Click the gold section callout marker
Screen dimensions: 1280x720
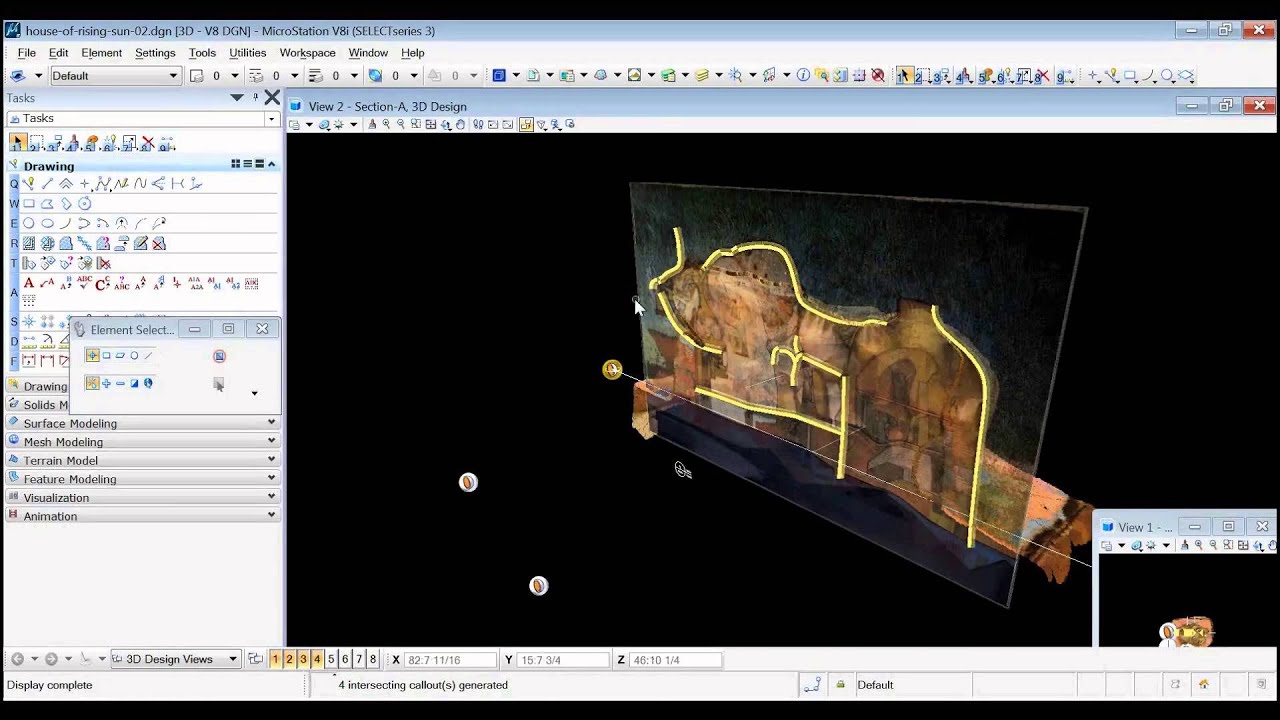pos(612,370)
